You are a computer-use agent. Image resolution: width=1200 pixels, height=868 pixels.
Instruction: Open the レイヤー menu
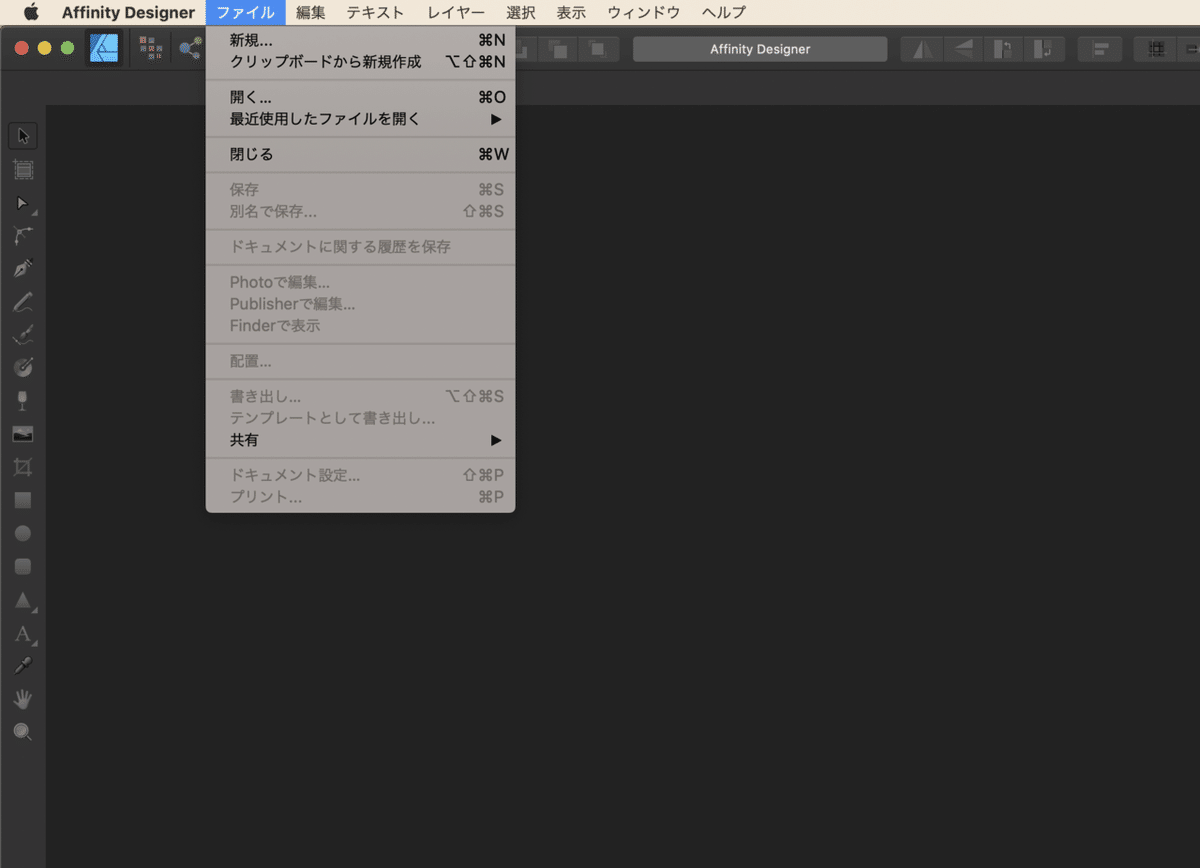456,12
